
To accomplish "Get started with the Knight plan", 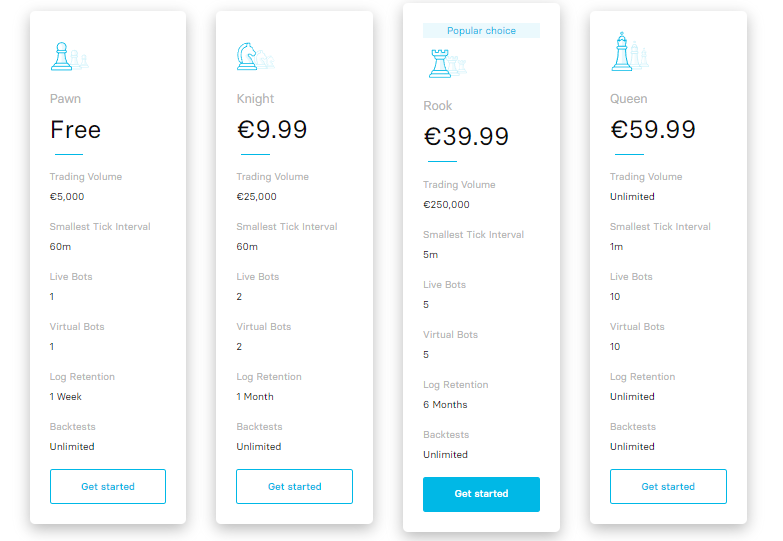I will [x=294, y=486].
